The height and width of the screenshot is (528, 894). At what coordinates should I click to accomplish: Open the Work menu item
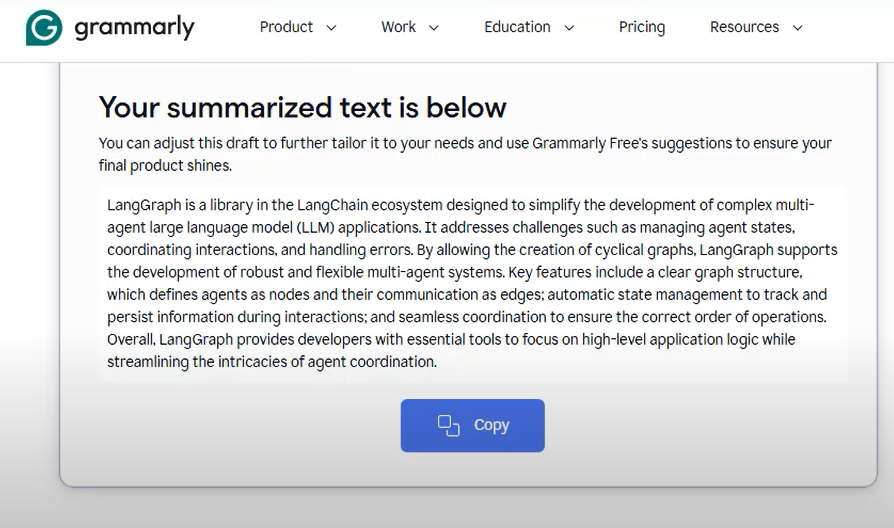[x=399, y=27]
